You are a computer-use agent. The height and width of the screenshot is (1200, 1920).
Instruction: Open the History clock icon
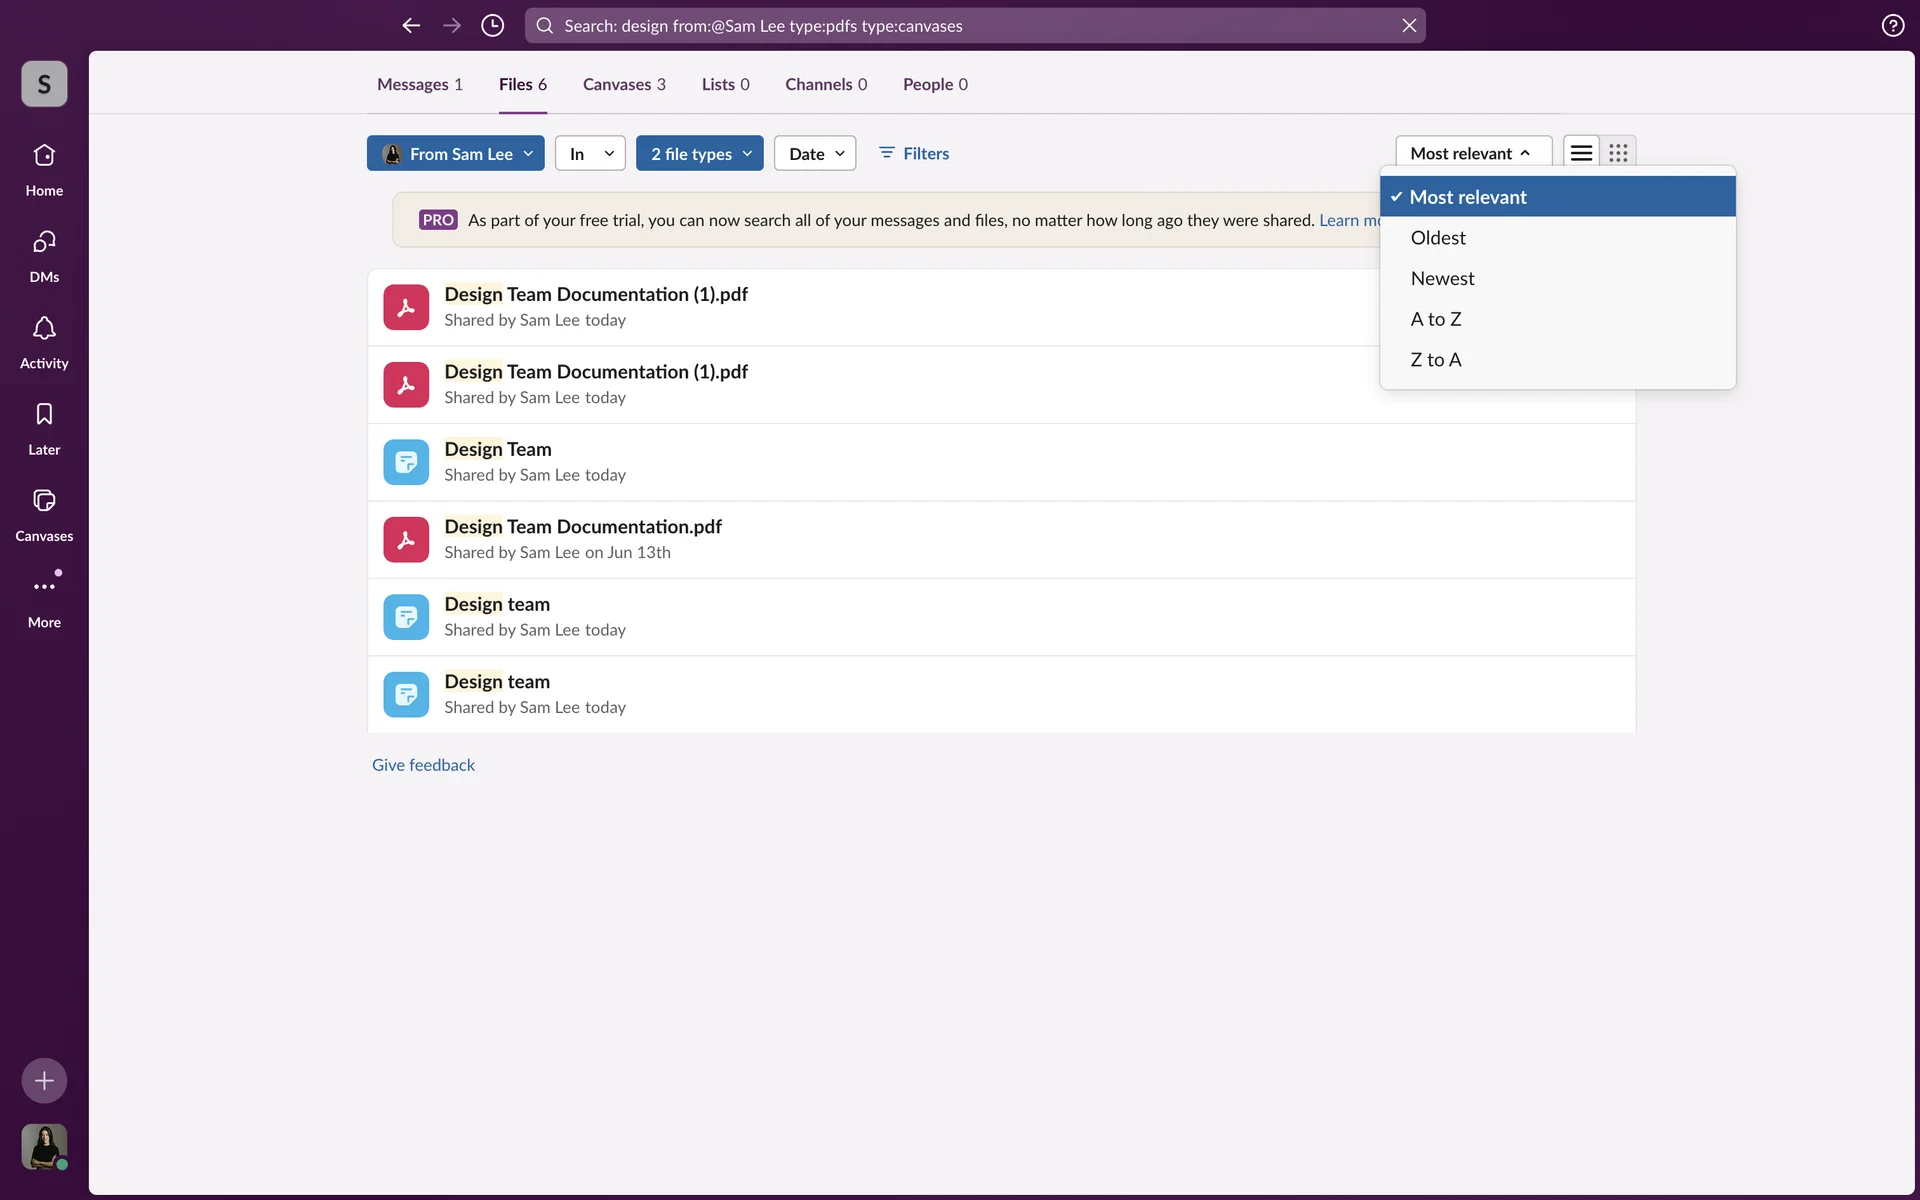coord(492,25)
